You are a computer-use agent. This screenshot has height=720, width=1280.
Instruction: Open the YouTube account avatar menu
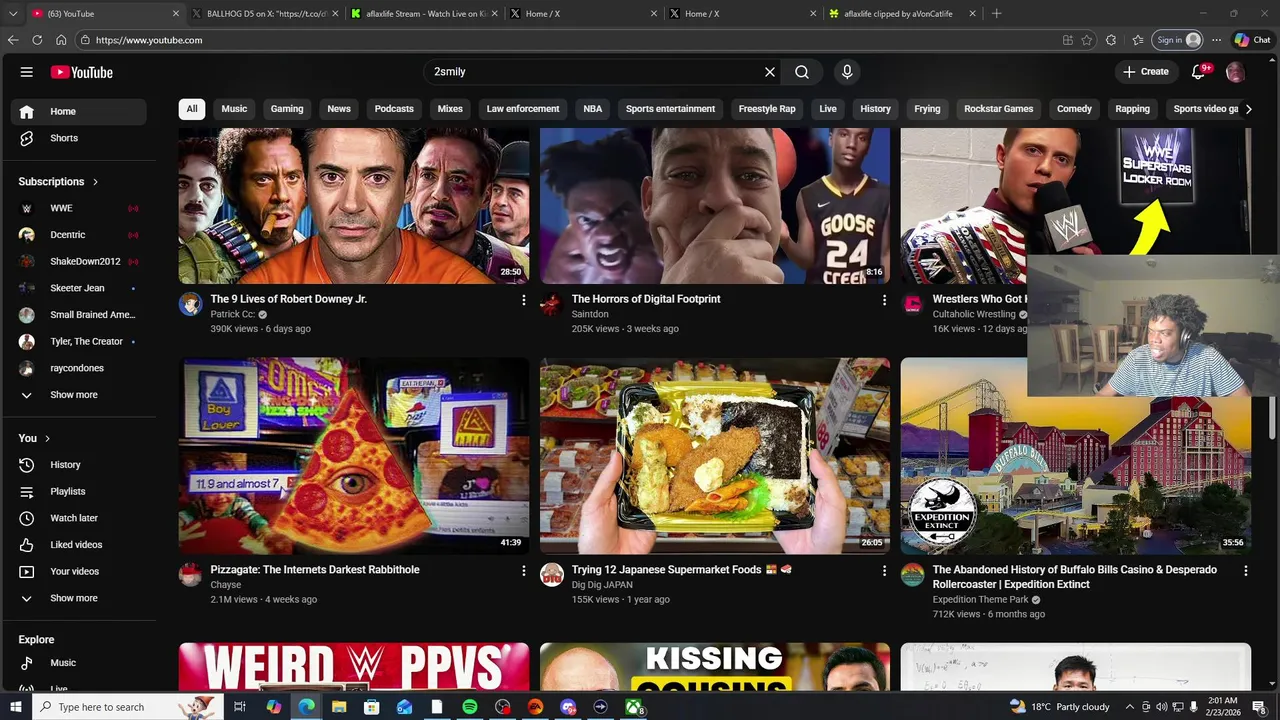1235,72
